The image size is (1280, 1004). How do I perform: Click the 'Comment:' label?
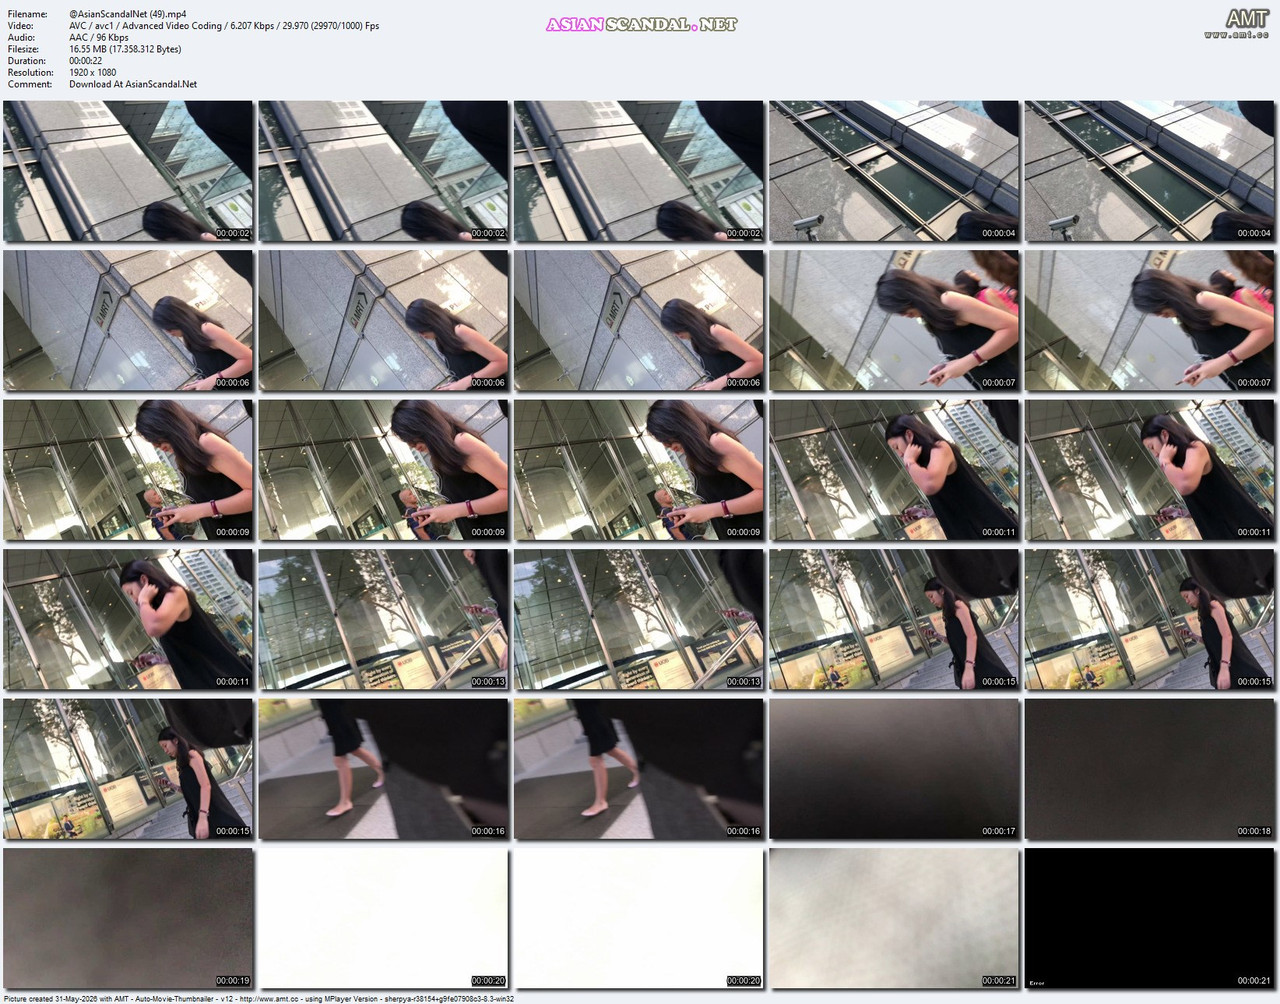(x=30, y=84)
